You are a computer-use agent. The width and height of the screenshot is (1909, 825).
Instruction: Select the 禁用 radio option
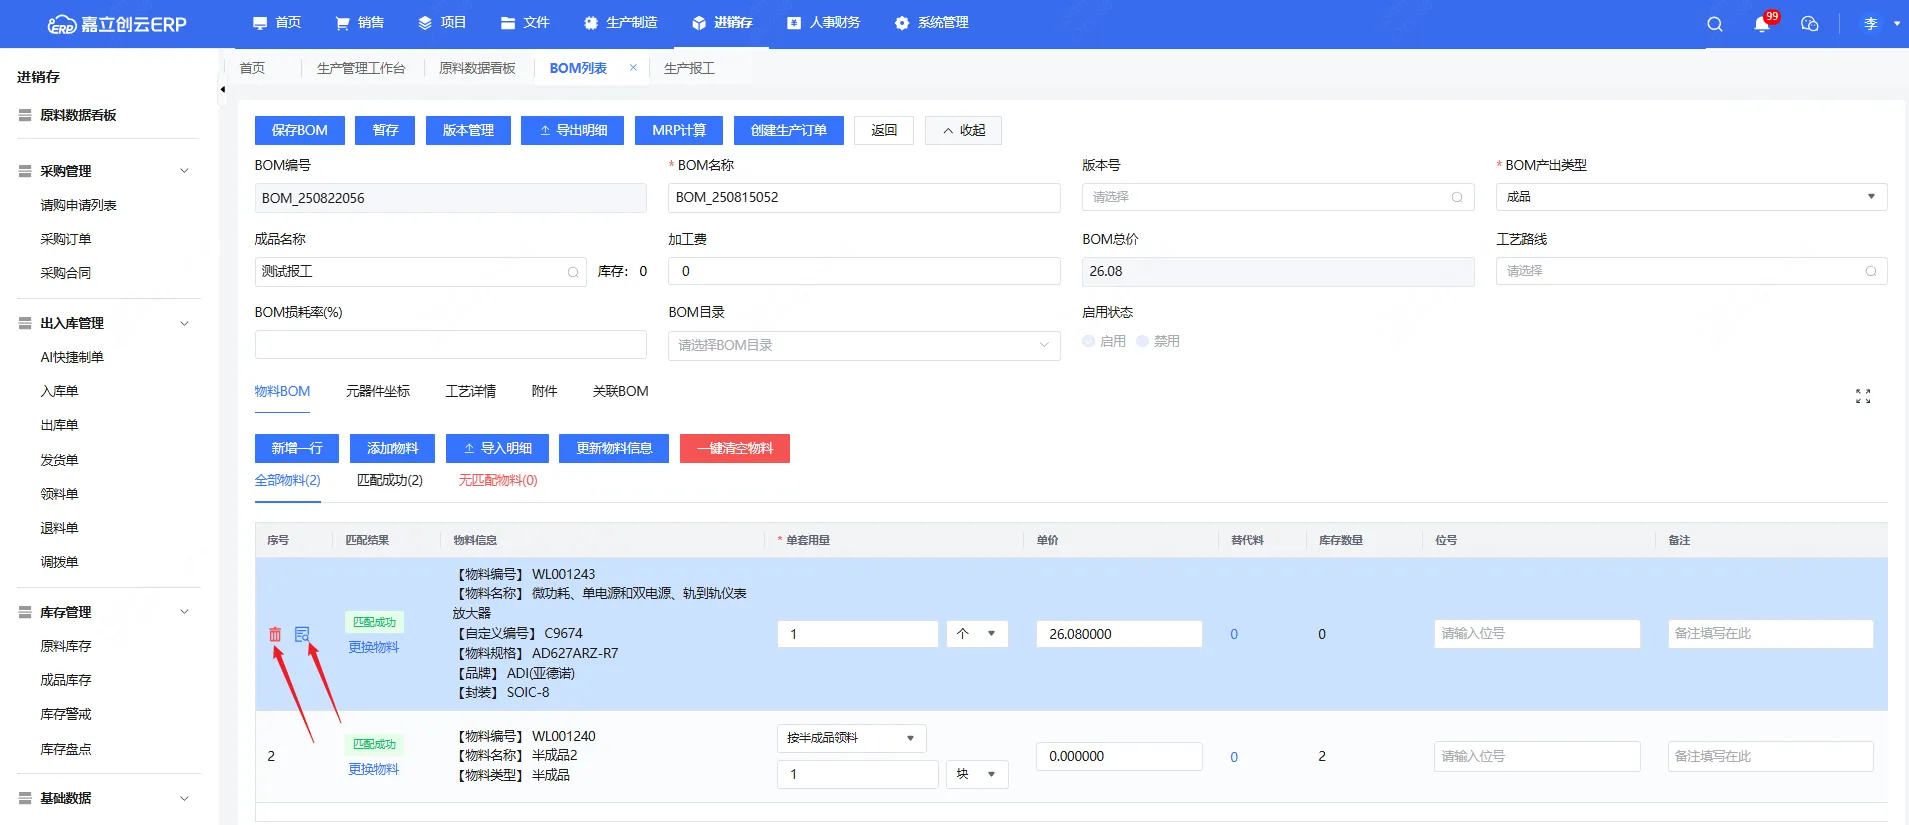(x=1142, y=341)
